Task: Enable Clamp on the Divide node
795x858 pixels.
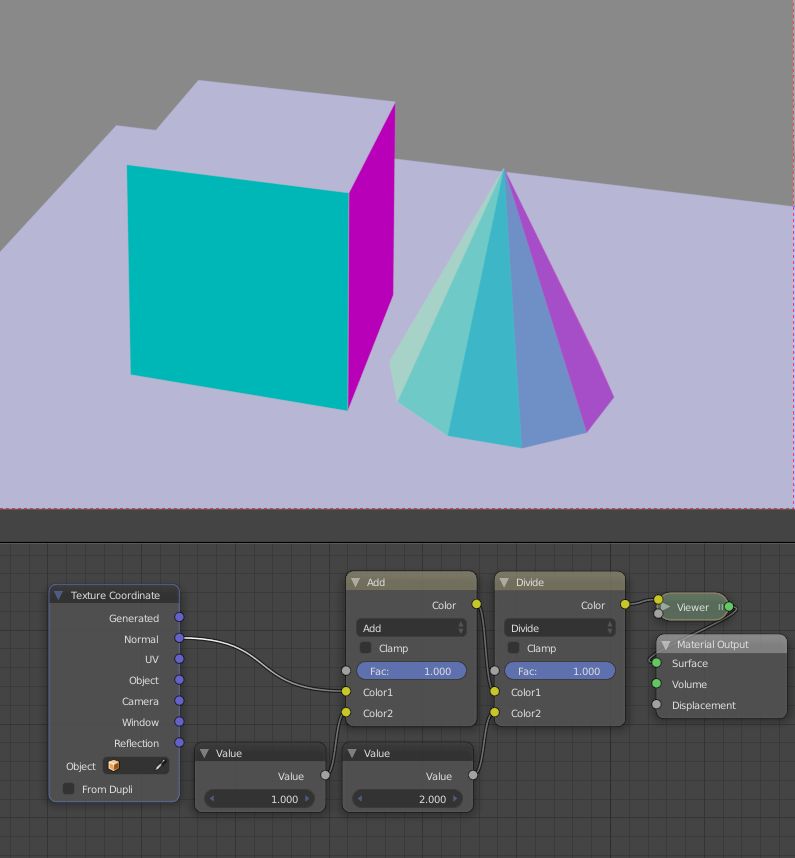Action: [x=513, y=648]
